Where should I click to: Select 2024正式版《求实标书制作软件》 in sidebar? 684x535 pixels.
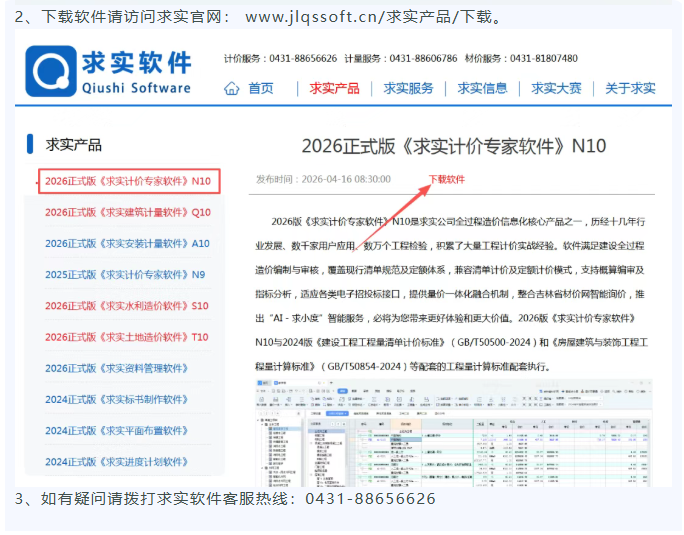(116, 400)
